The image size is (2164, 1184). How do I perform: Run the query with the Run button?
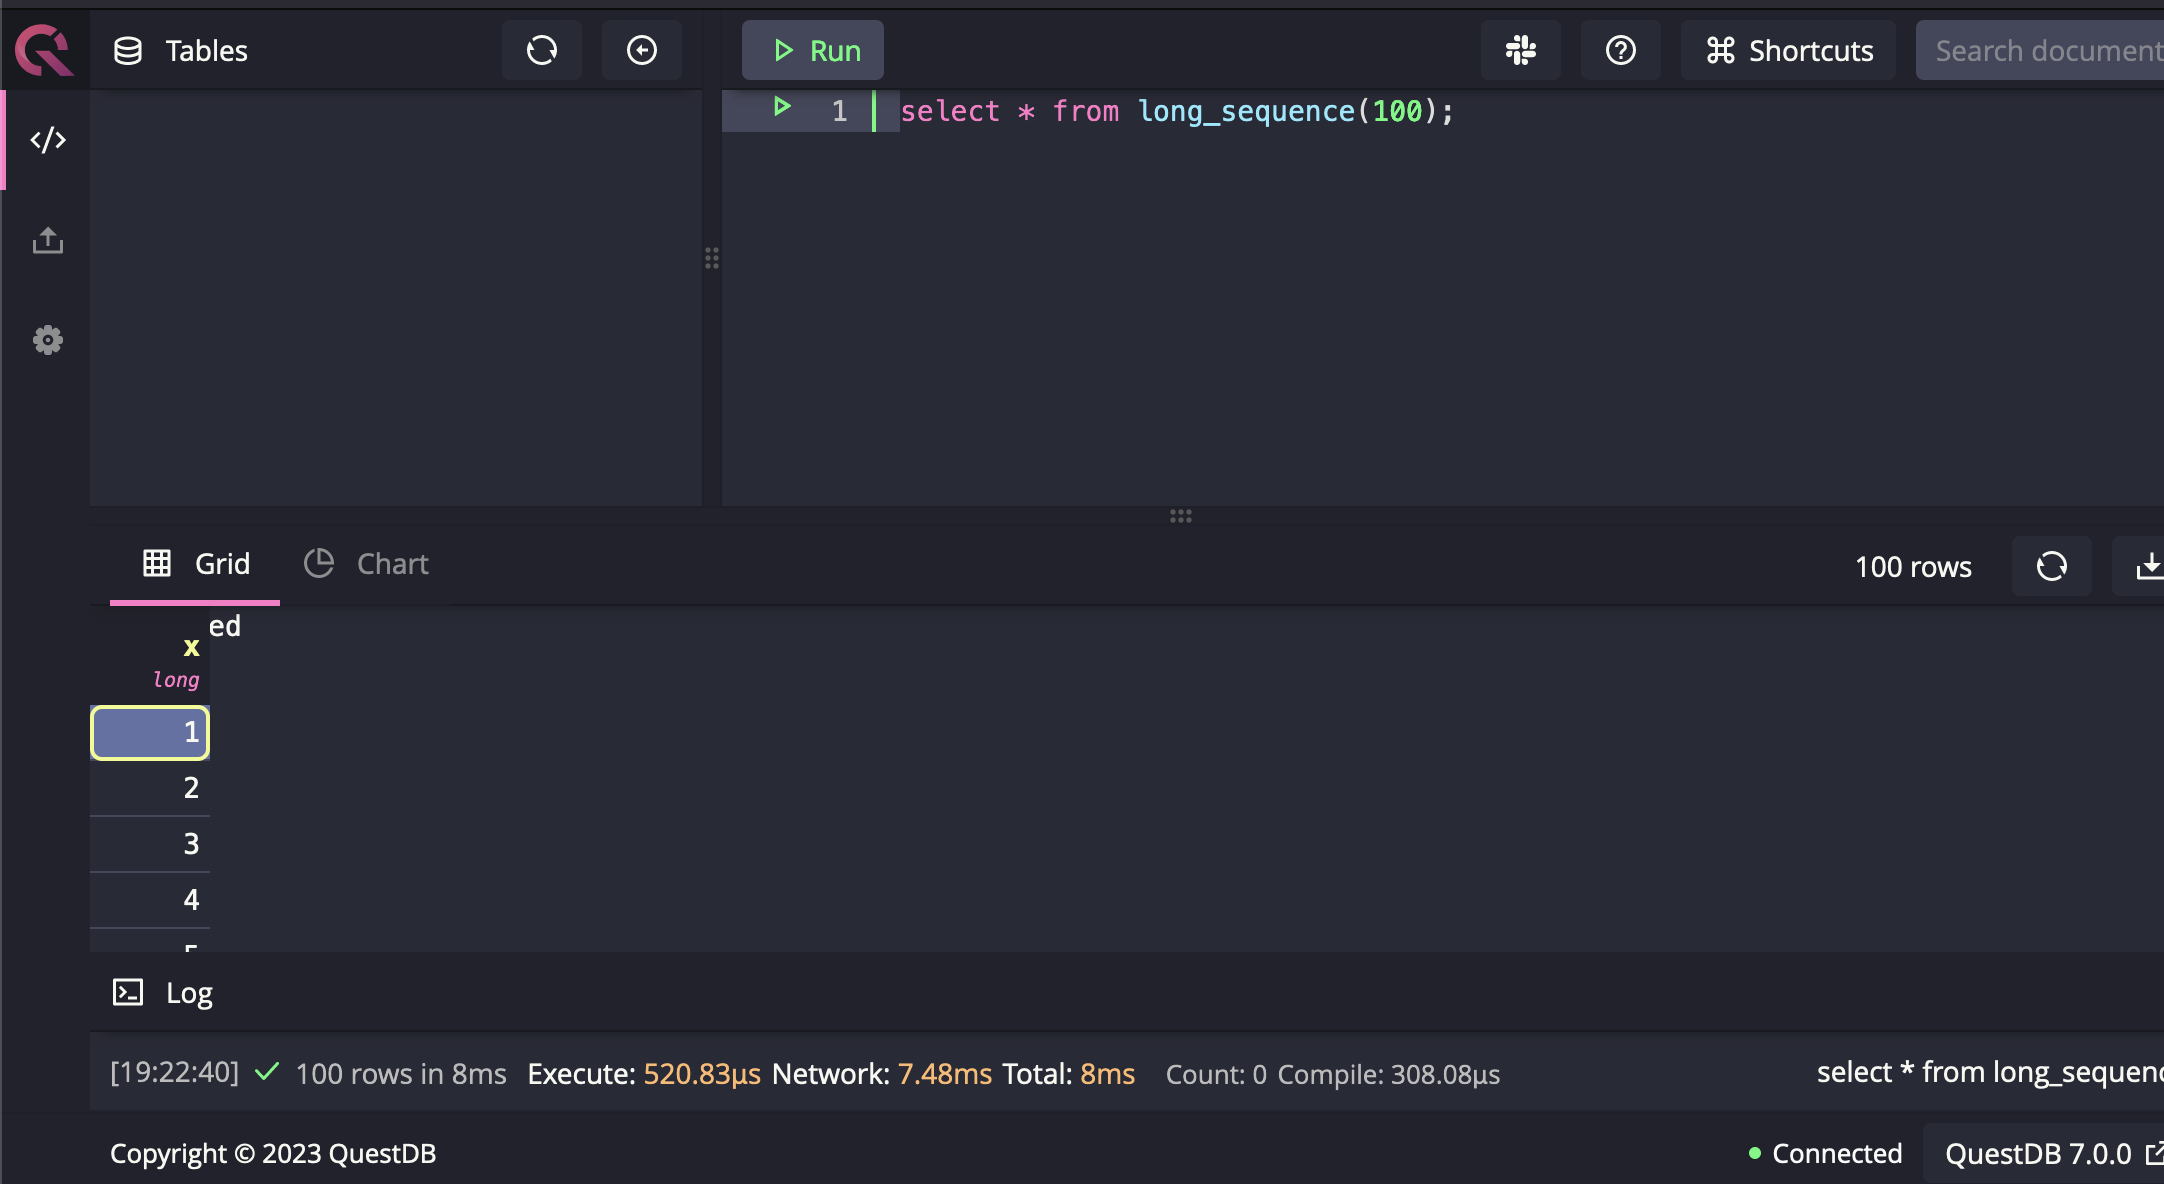(x=813, y=50)
